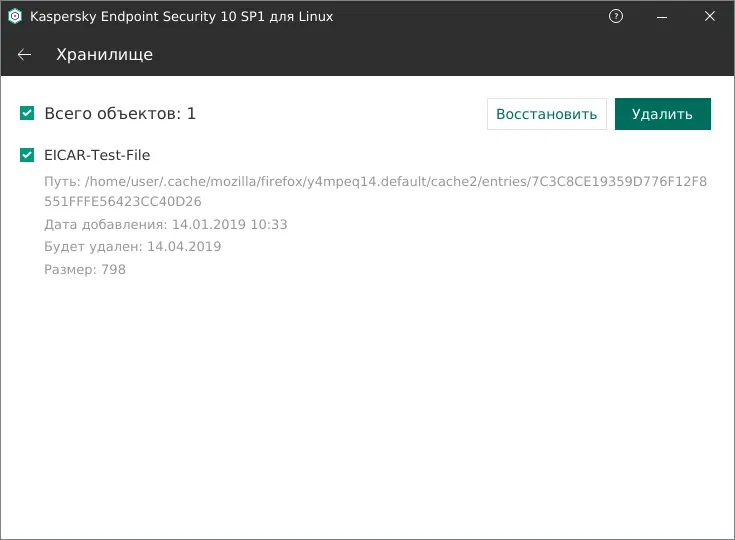Open help via the question mark icon

616,16
